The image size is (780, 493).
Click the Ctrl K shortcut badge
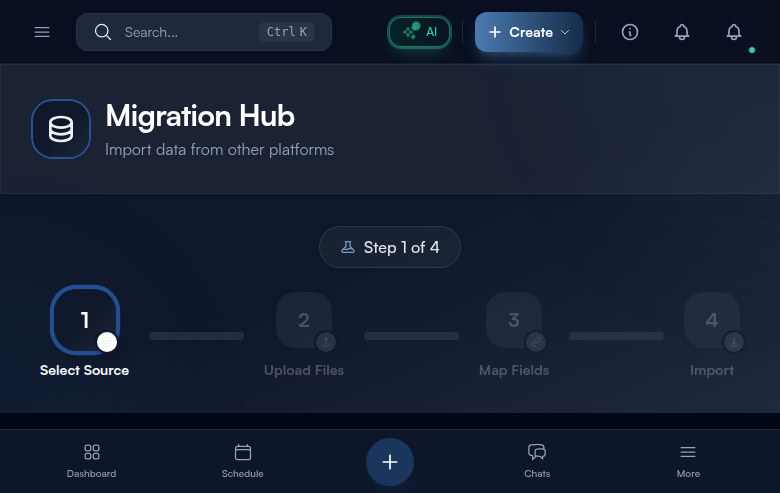[x=286, y=32]
